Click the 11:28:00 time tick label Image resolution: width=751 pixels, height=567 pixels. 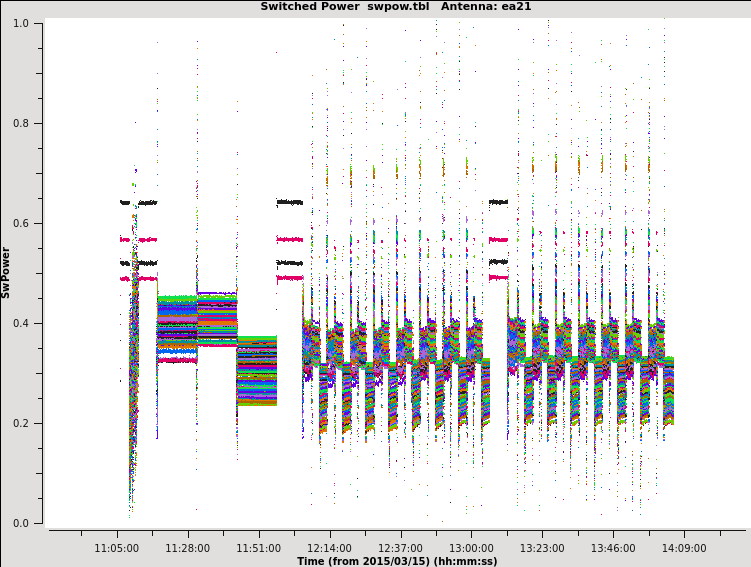point(188,548)
